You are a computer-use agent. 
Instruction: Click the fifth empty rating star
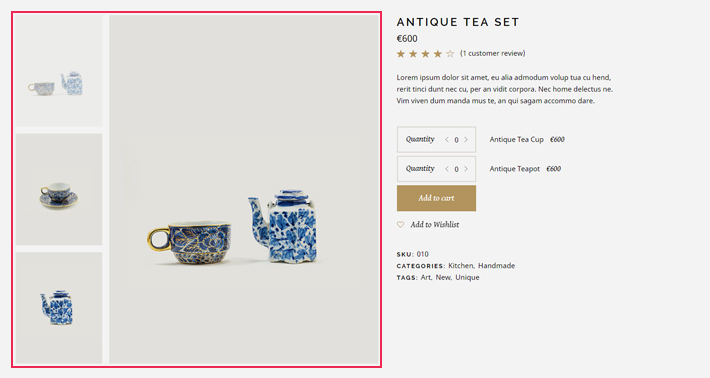click(x=450, y=54)
